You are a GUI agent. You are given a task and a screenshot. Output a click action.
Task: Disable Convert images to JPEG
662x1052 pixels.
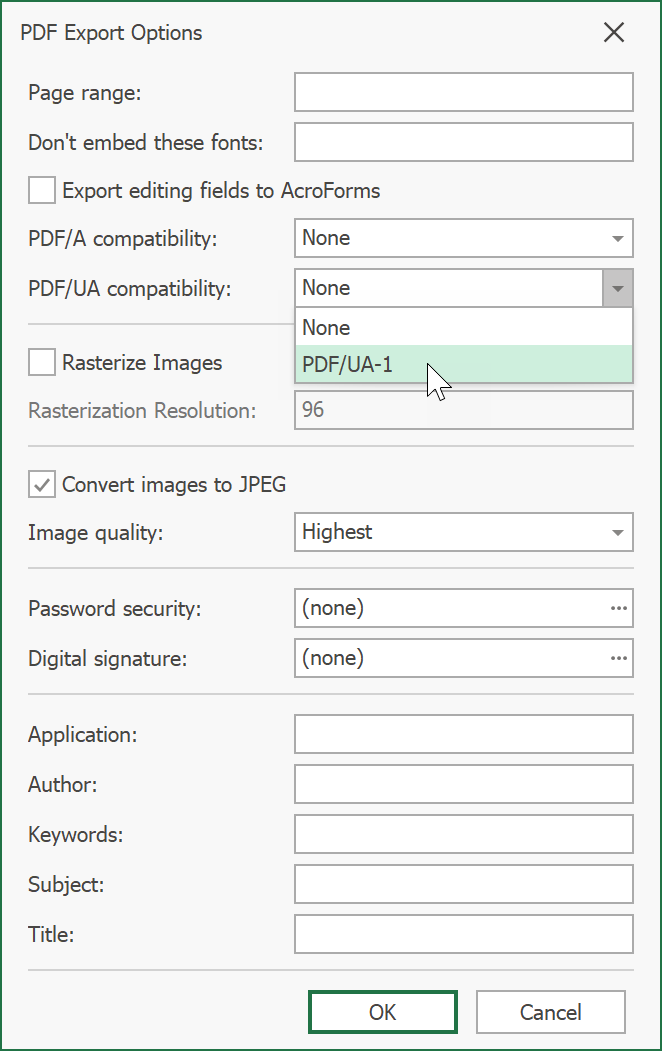pos(42,484)
